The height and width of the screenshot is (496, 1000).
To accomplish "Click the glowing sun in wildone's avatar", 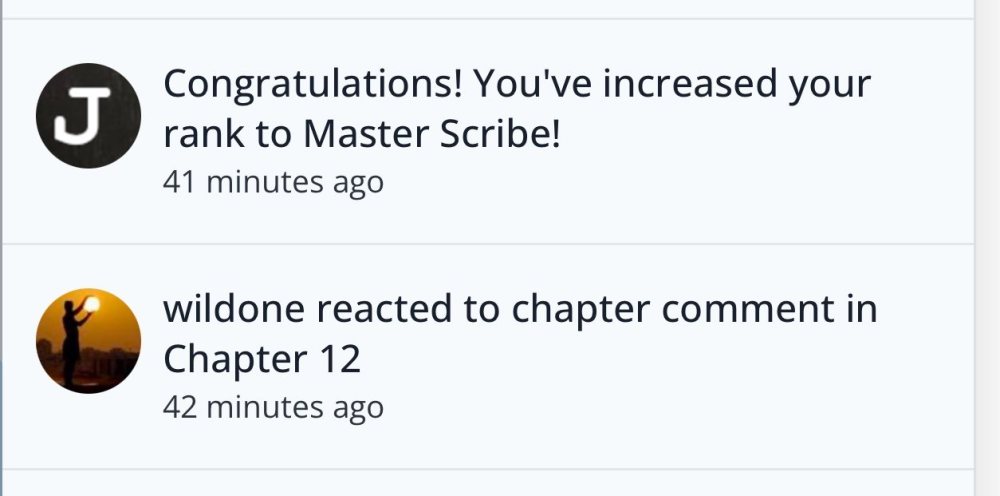I will tap(91, 304).
